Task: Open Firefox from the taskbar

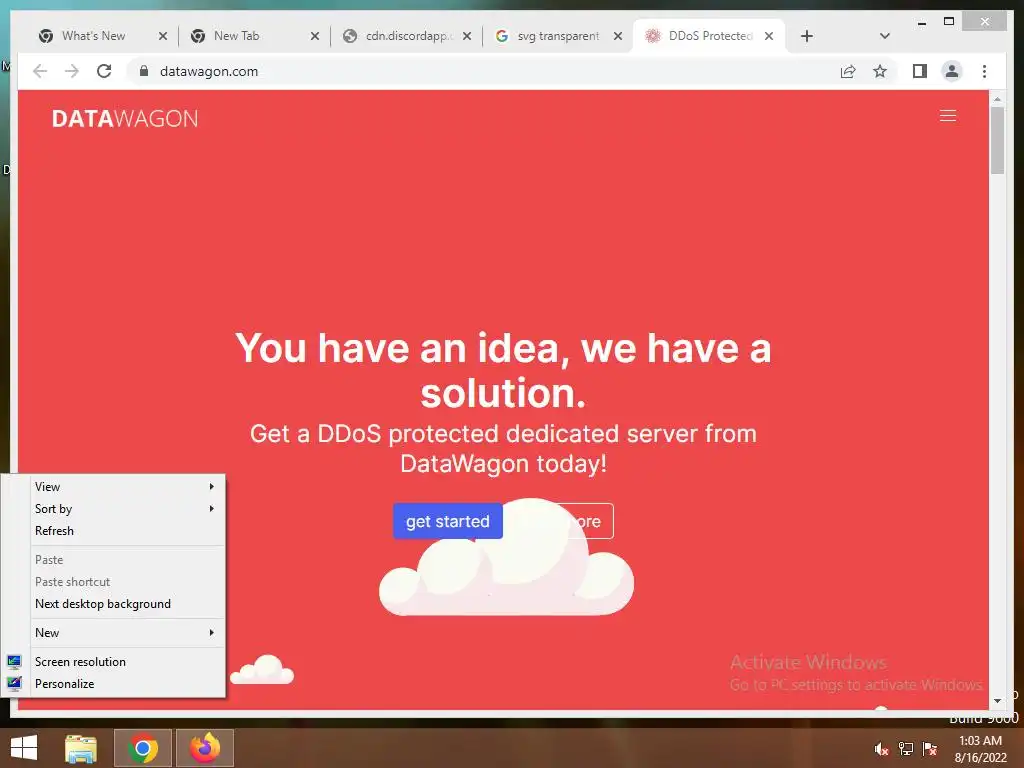Action: [x=204, y=748]
